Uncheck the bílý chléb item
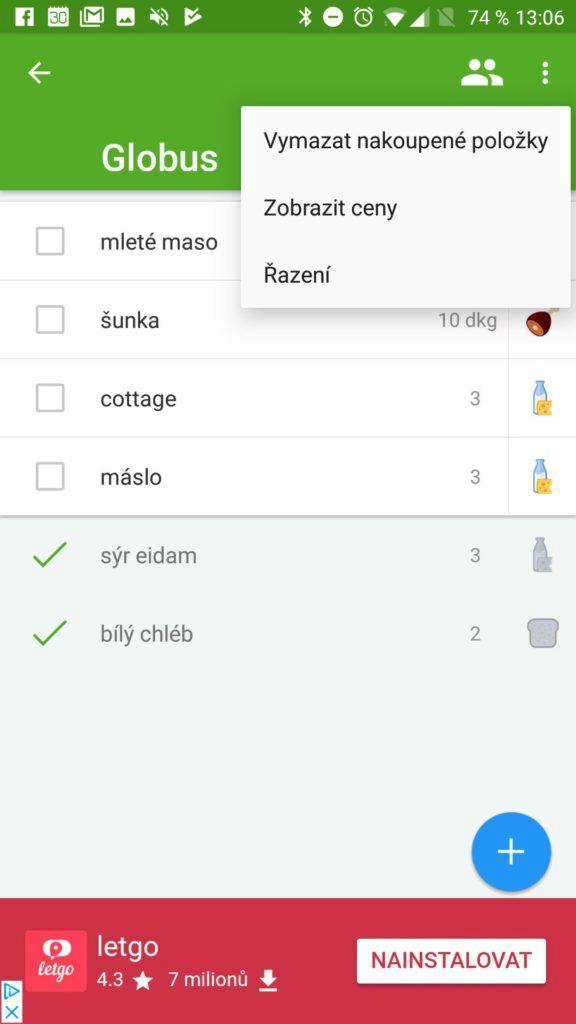576x1024 pixels. point(50,633)
